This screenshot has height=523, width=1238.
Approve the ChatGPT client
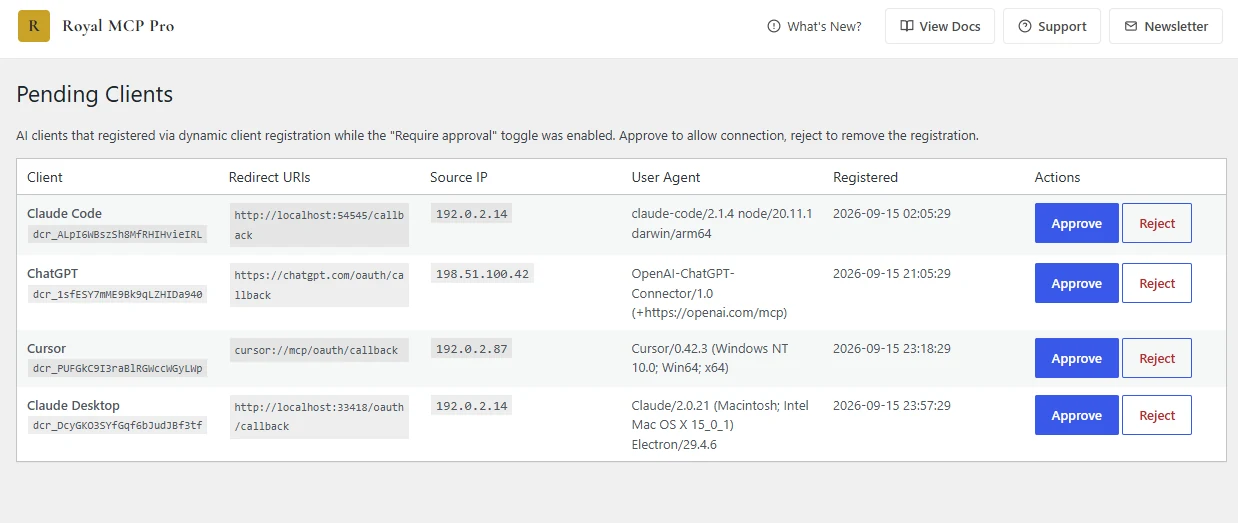(1076, 283)
